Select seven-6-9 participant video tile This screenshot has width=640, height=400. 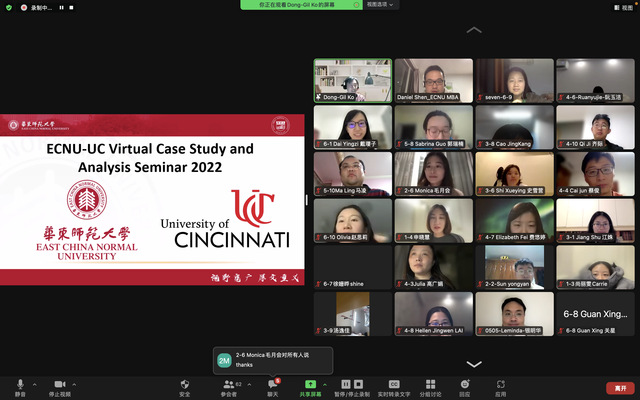point(515,80)
